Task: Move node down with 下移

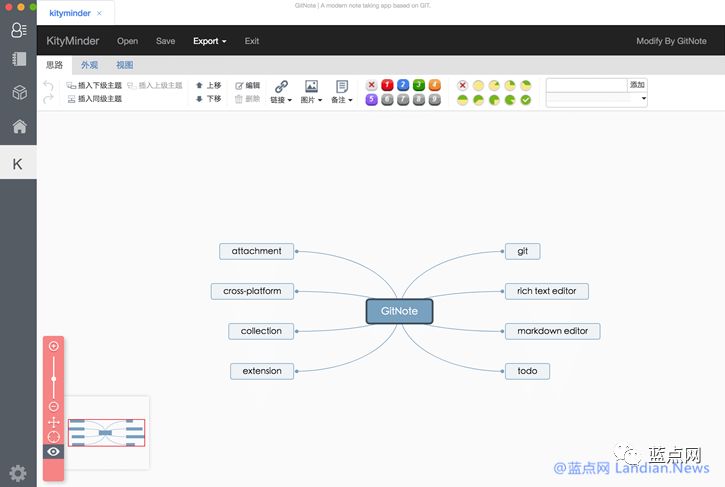Action: point(209,99)
